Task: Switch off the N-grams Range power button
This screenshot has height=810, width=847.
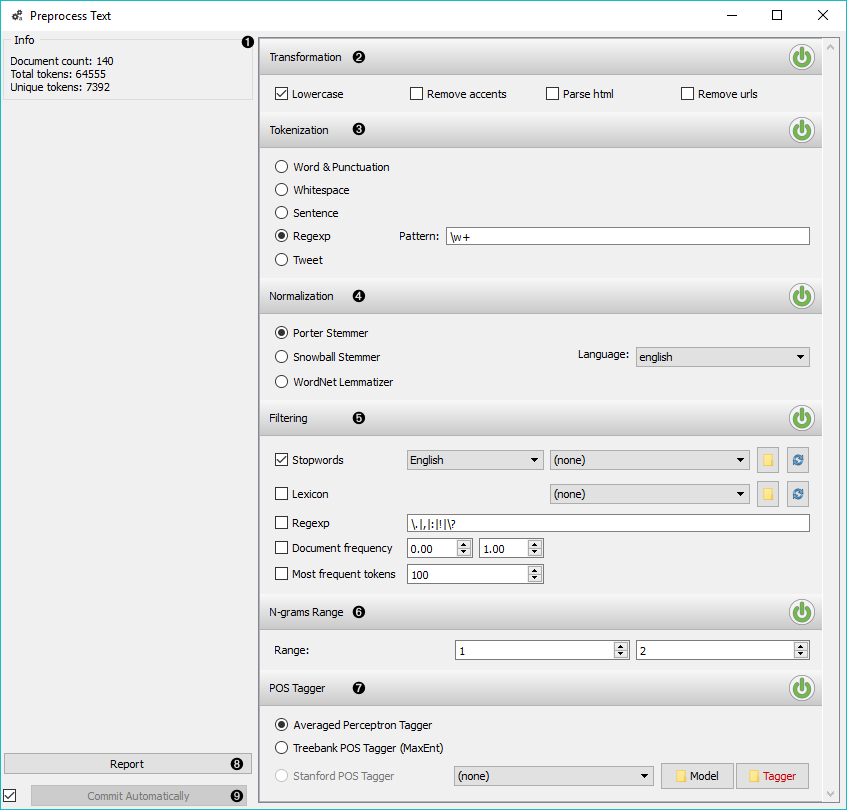Action: point(801,612)
